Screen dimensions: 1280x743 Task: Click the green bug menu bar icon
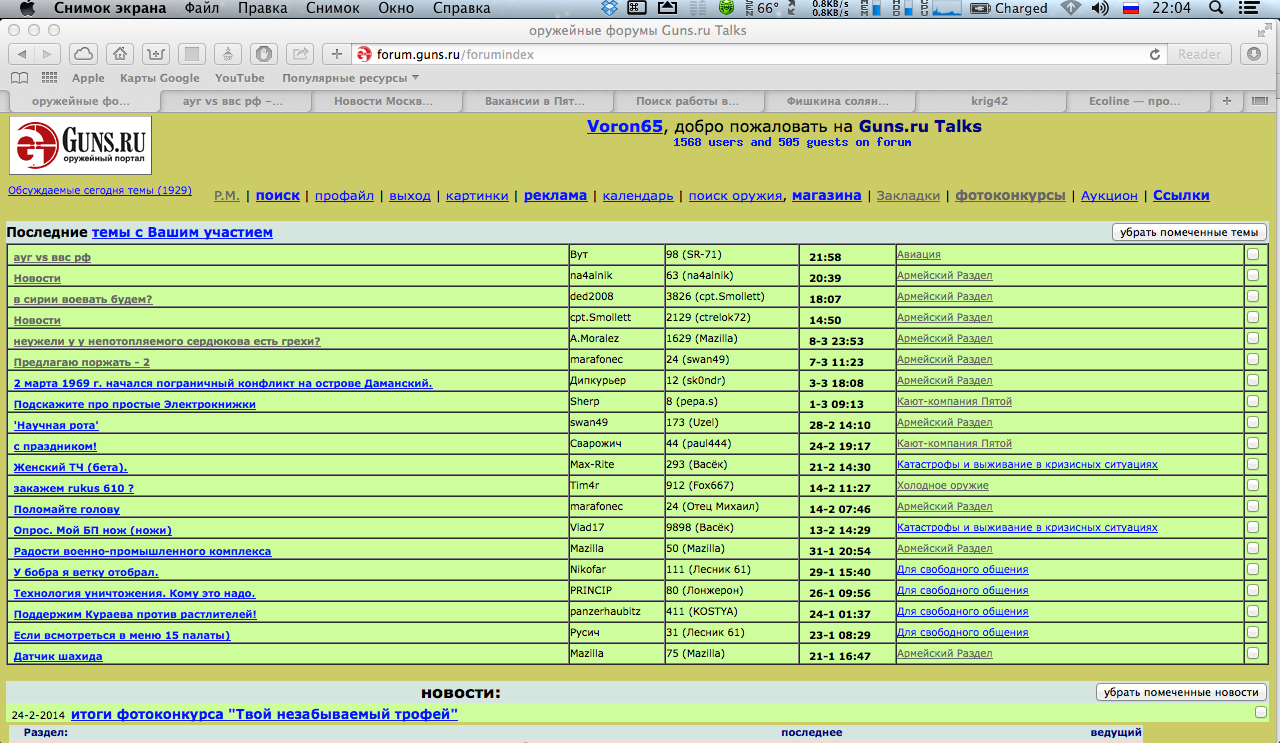coord(726,9)
